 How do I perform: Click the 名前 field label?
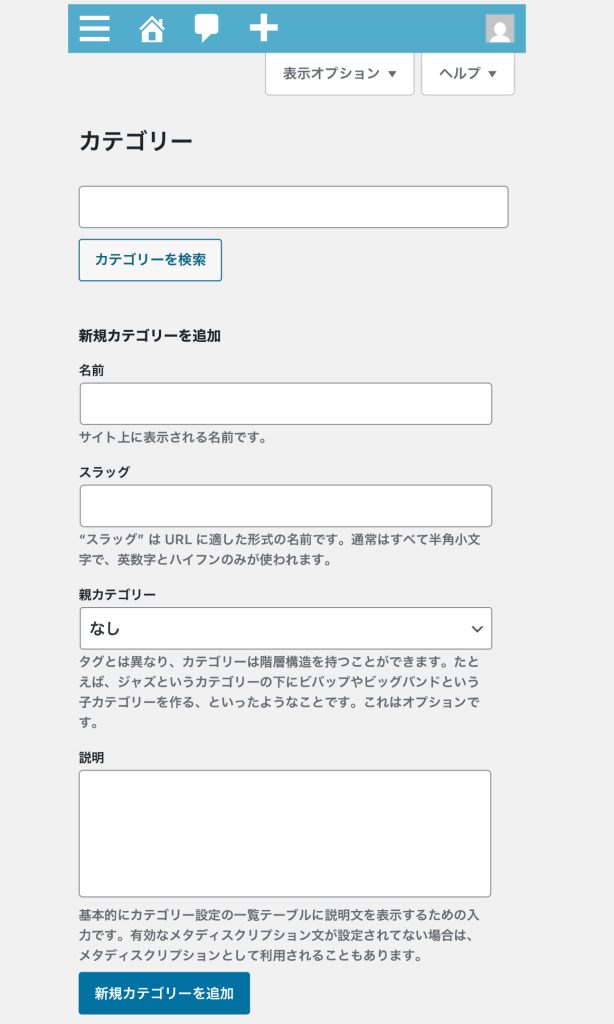pos(92,370)
